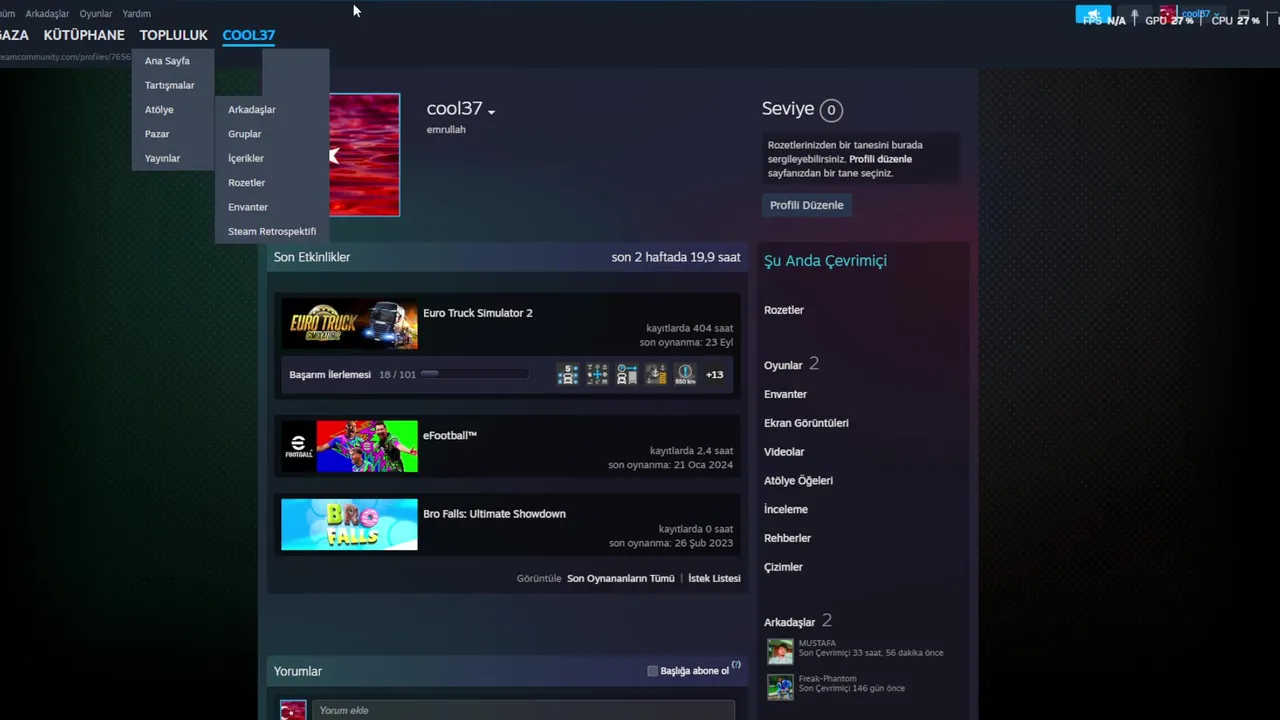Click the Seviye 0 level badge
Viewport: 1280px width, 720px height.
830,110
